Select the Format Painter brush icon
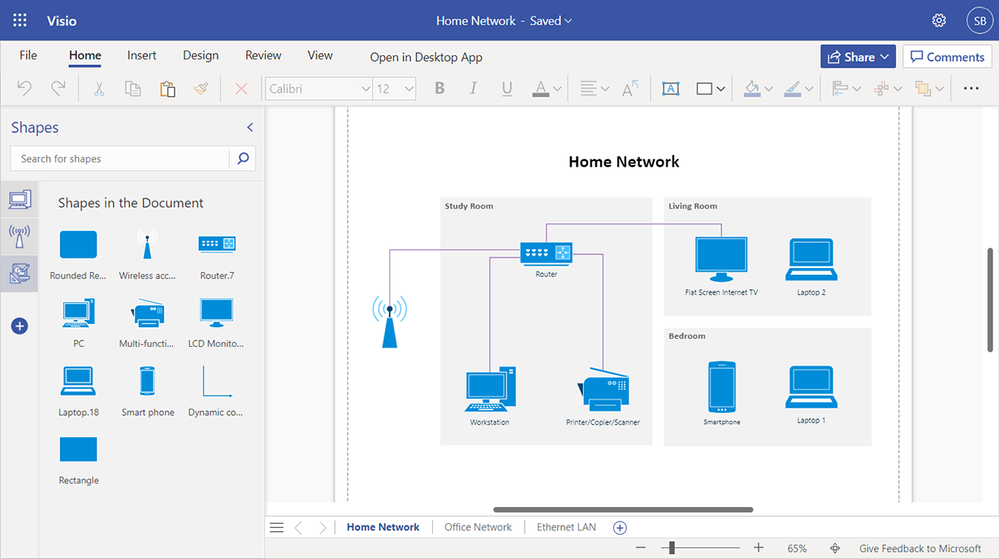 (x=201, y=89)
